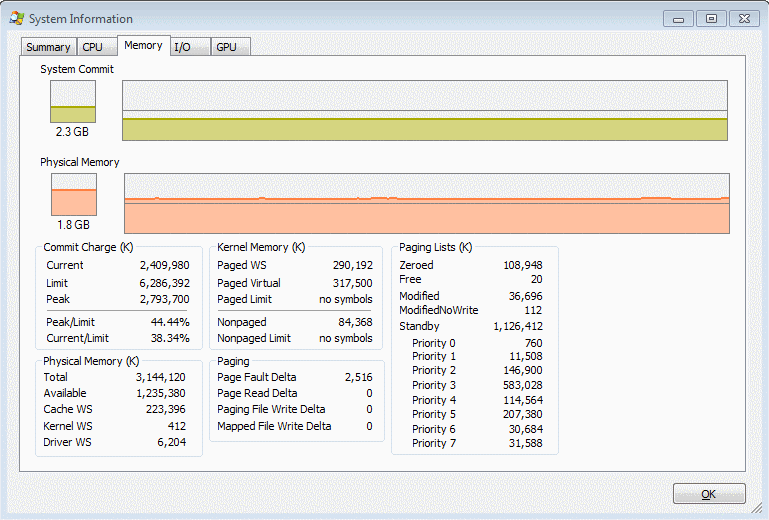
Task: Click the Physical Memory 1.8 GB gauge
Action: pos(74,194)
